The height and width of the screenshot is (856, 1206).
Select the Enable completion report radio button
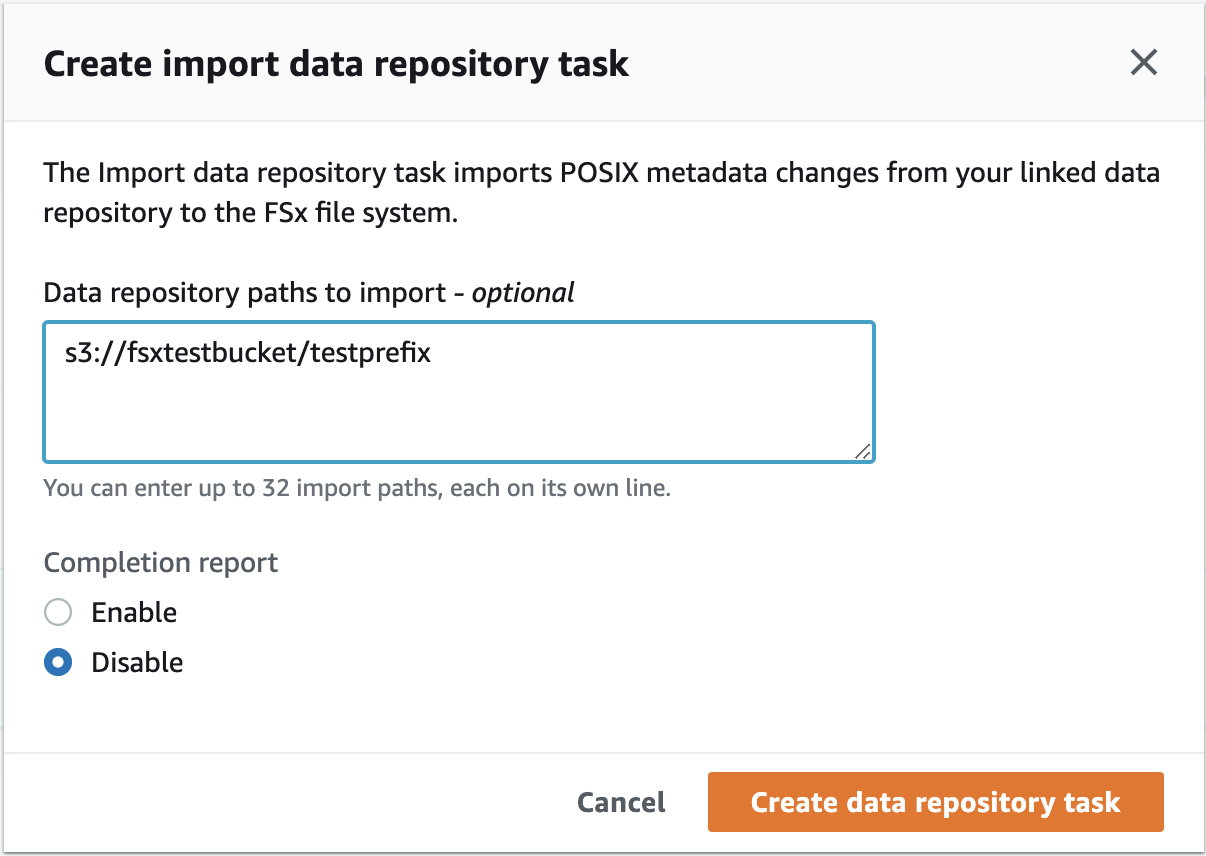[58, 612]
